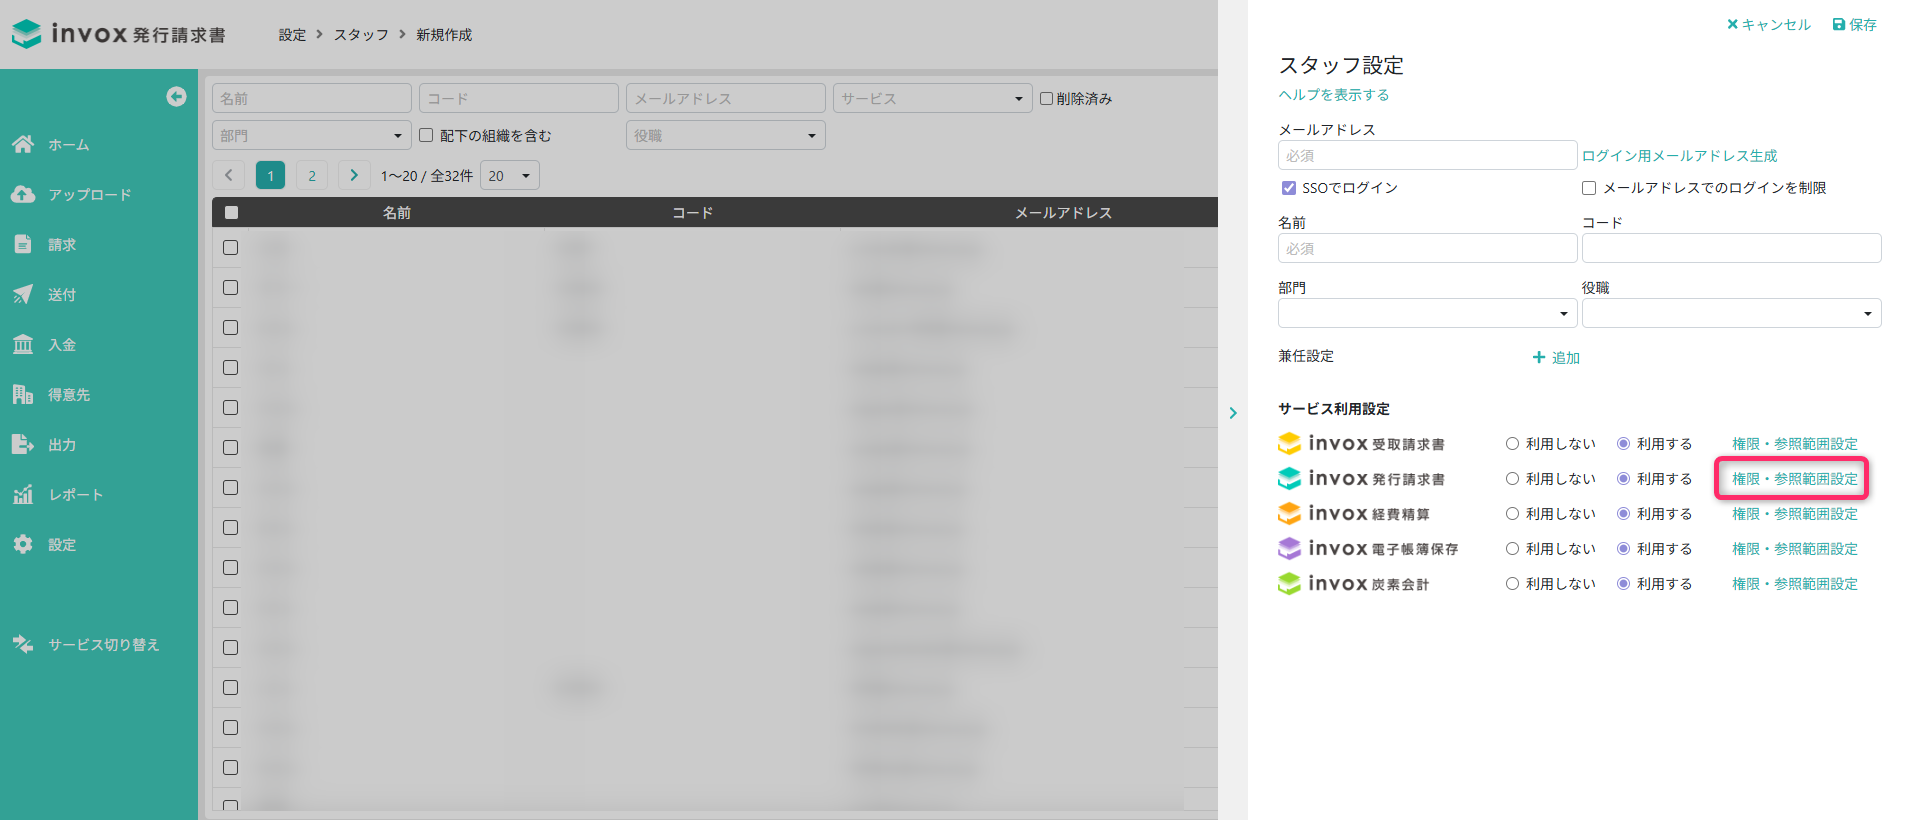Image resolution: width=1914 pixels, height=820 pixels.
Task: Open the 入金 bank icon
Action: [23, 344]
